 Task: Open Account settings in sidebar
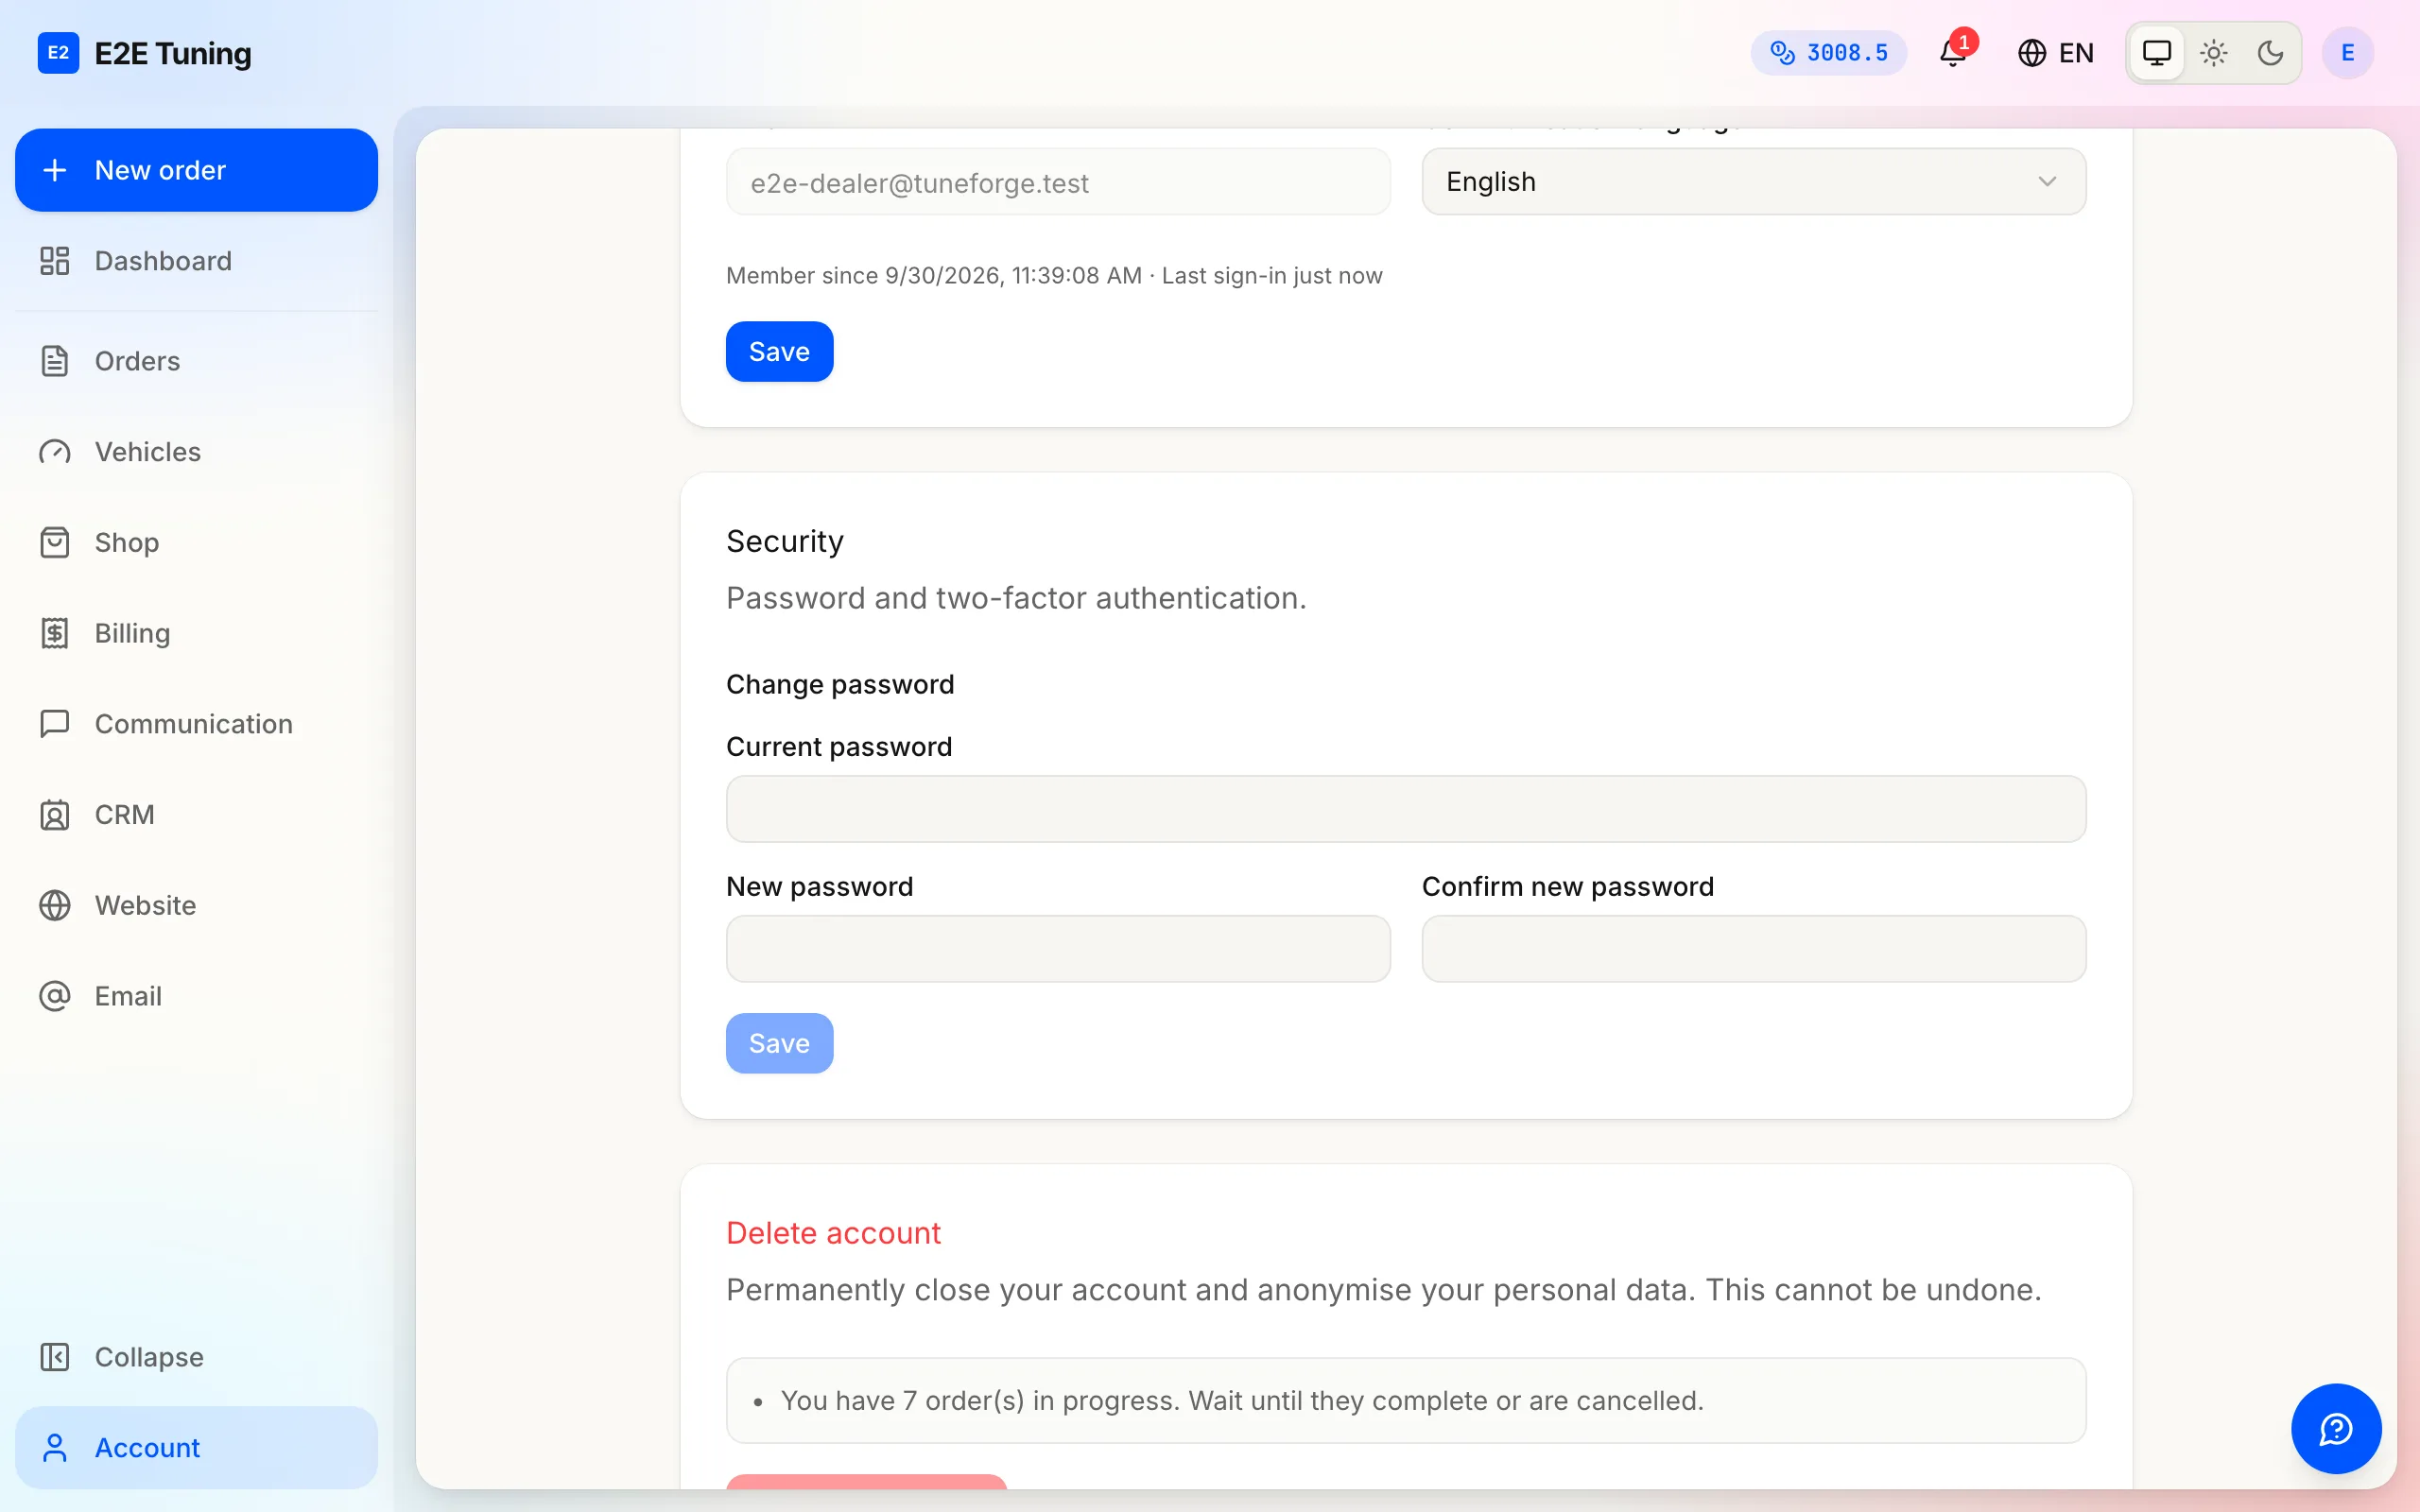click(x=196, y=1448)
